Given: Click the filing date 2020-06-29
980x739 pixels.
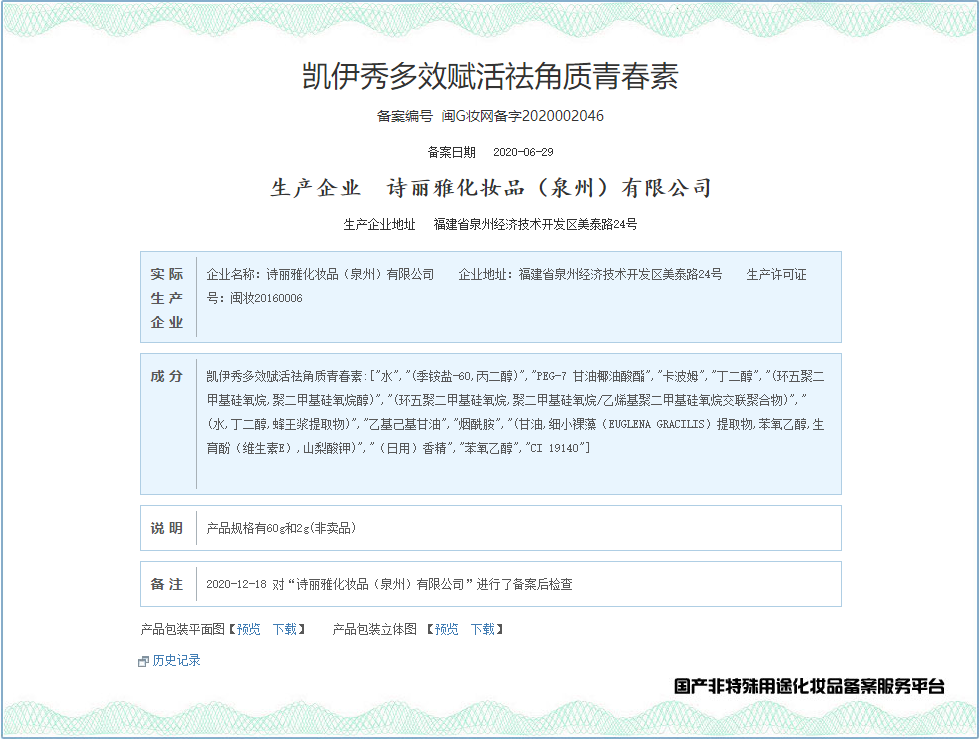Looking at the screenshot, I should [x=523, y=152].
